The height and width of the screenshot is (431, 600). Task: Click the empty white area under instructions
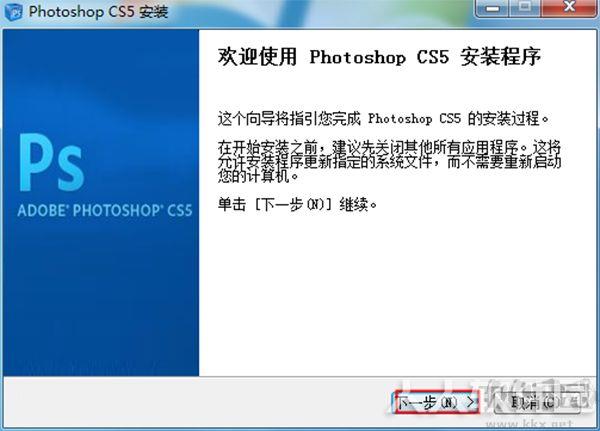coord(398,295)
